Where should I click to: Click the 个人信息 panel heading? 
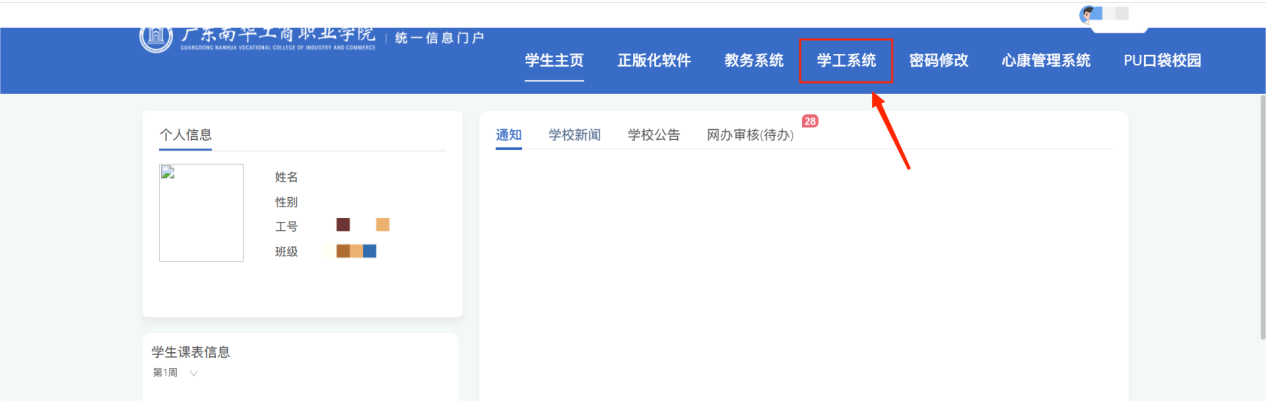[x=185, y=135]
